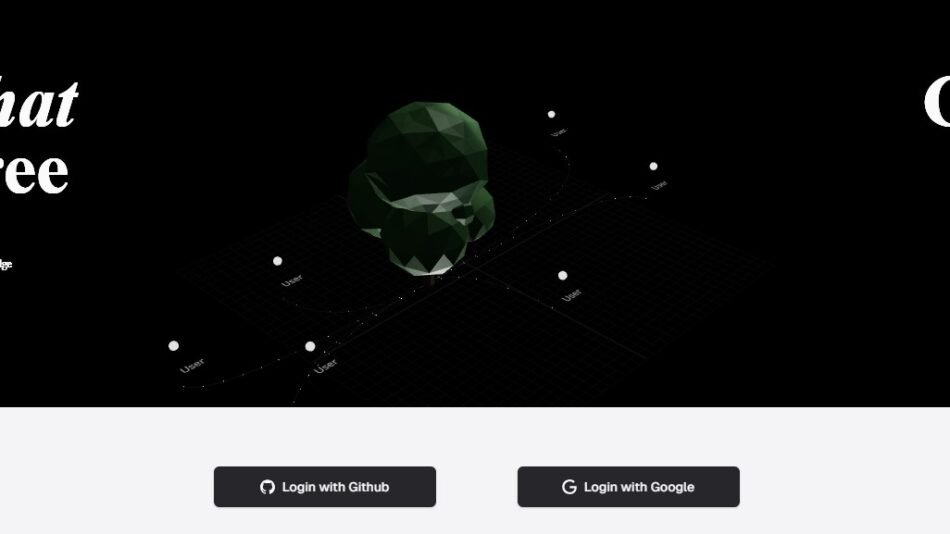This screenshot has width=950, height=534.
Task: Click the Login with Github button
Action: (325, 487)
